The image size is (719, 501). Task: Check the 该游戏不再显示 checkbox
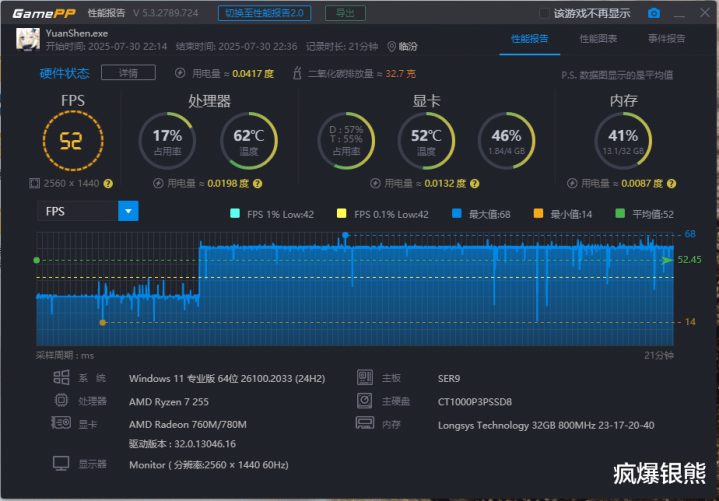pos(544,13)
